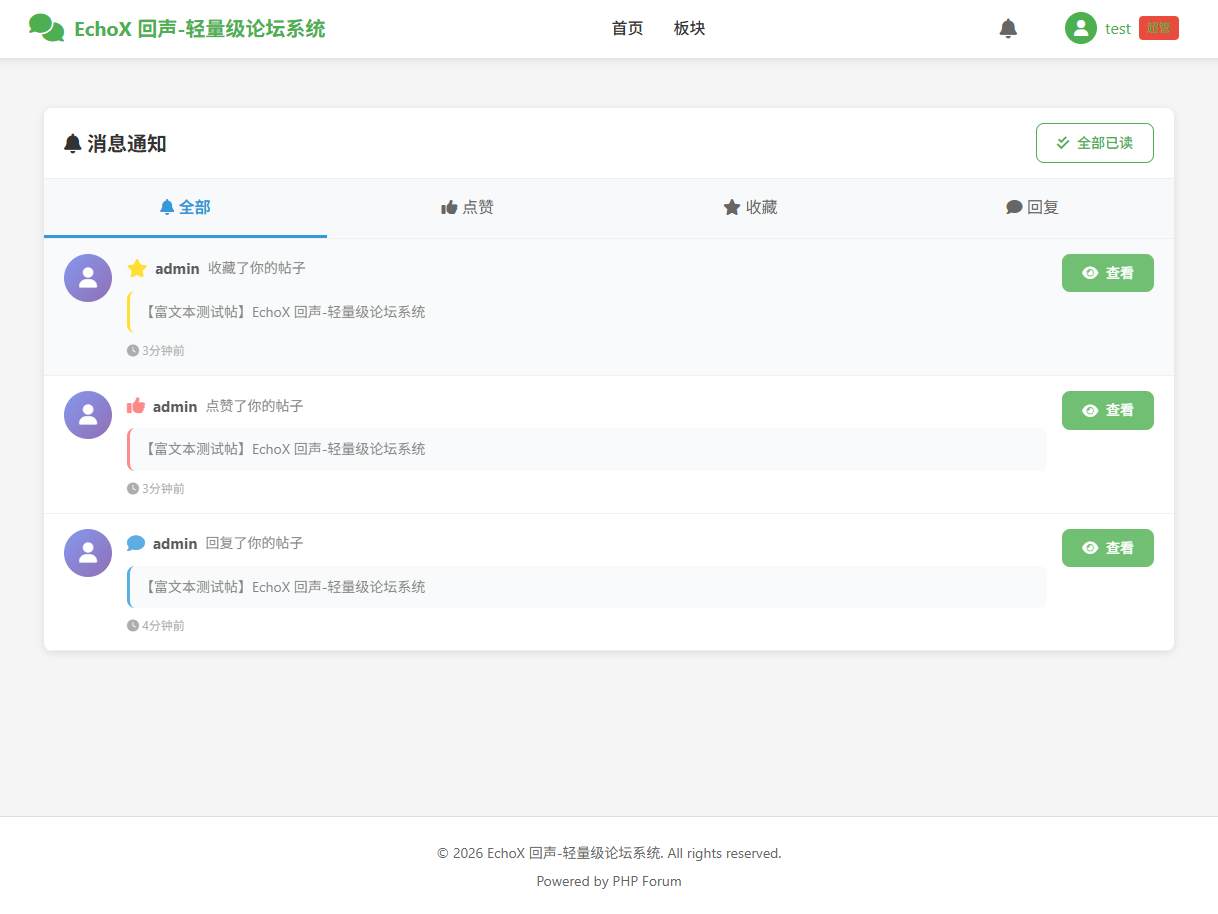Image resolution: width=1218 pixels, height=914 pixels.
Task: Click admin's avatar on the reply notification
Action: (87, 552)
